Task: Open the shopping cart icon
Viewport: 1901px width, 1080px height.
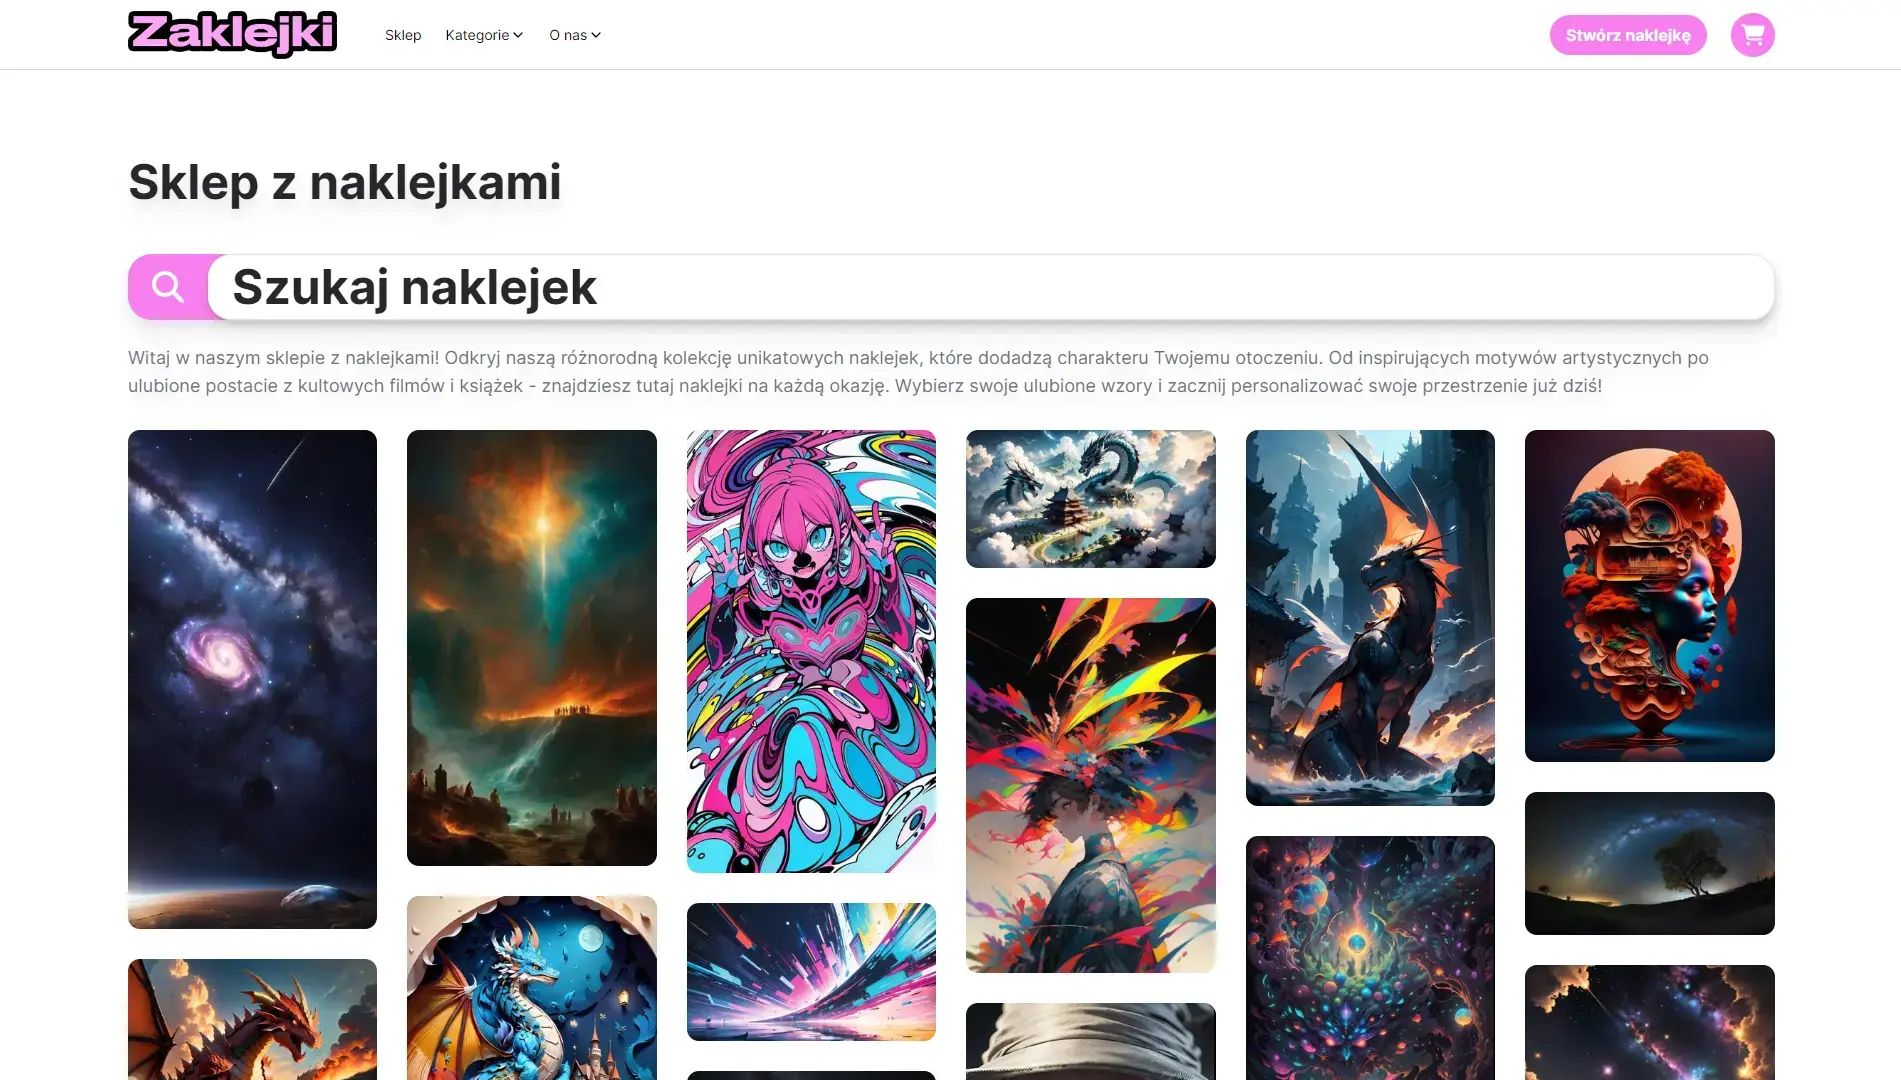Action: 1752,35
